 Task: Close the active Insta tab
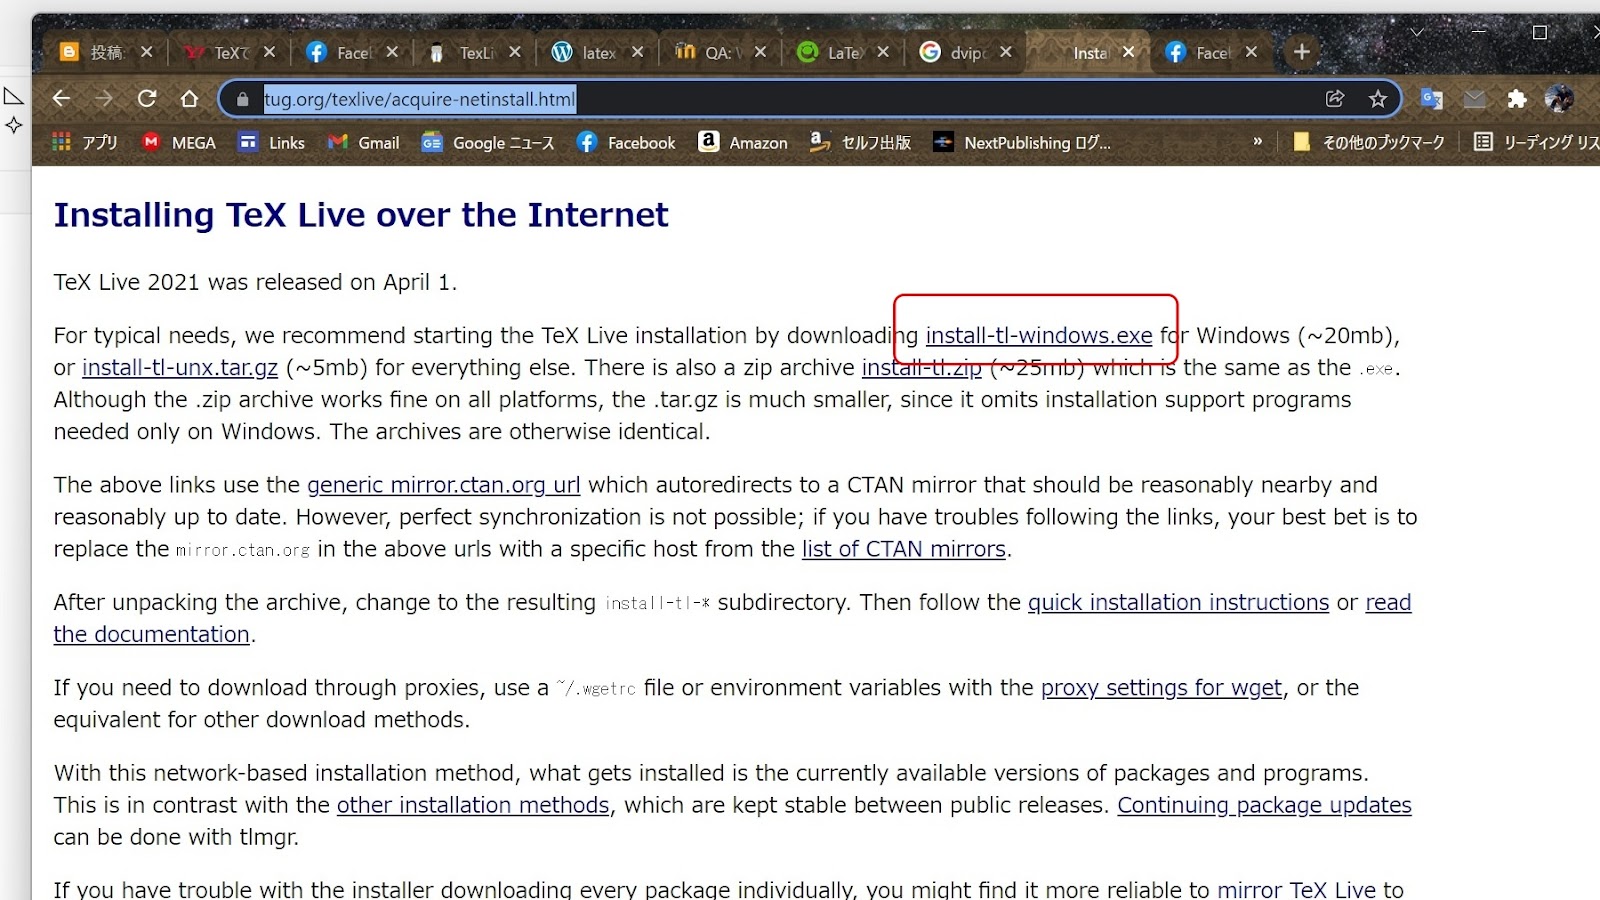tap(1129, 52)
